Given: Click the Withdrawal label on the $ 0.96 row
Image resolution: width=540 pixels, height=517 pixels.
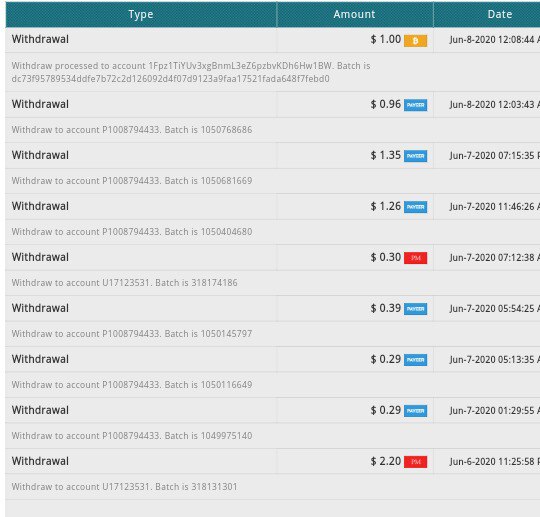Looking at the screenshot, I should [40, 104].
